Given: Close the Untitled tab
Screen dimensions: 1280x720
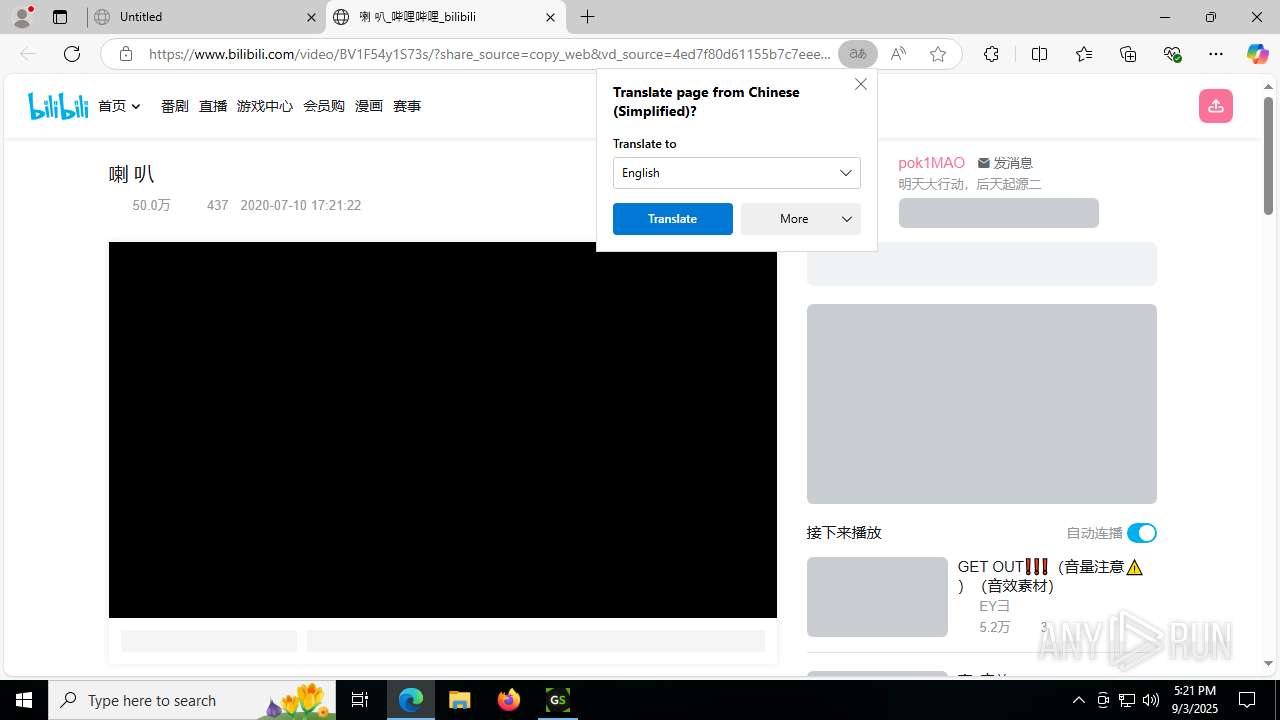Looking at the screenshot, I should click(x=311, y=17).
